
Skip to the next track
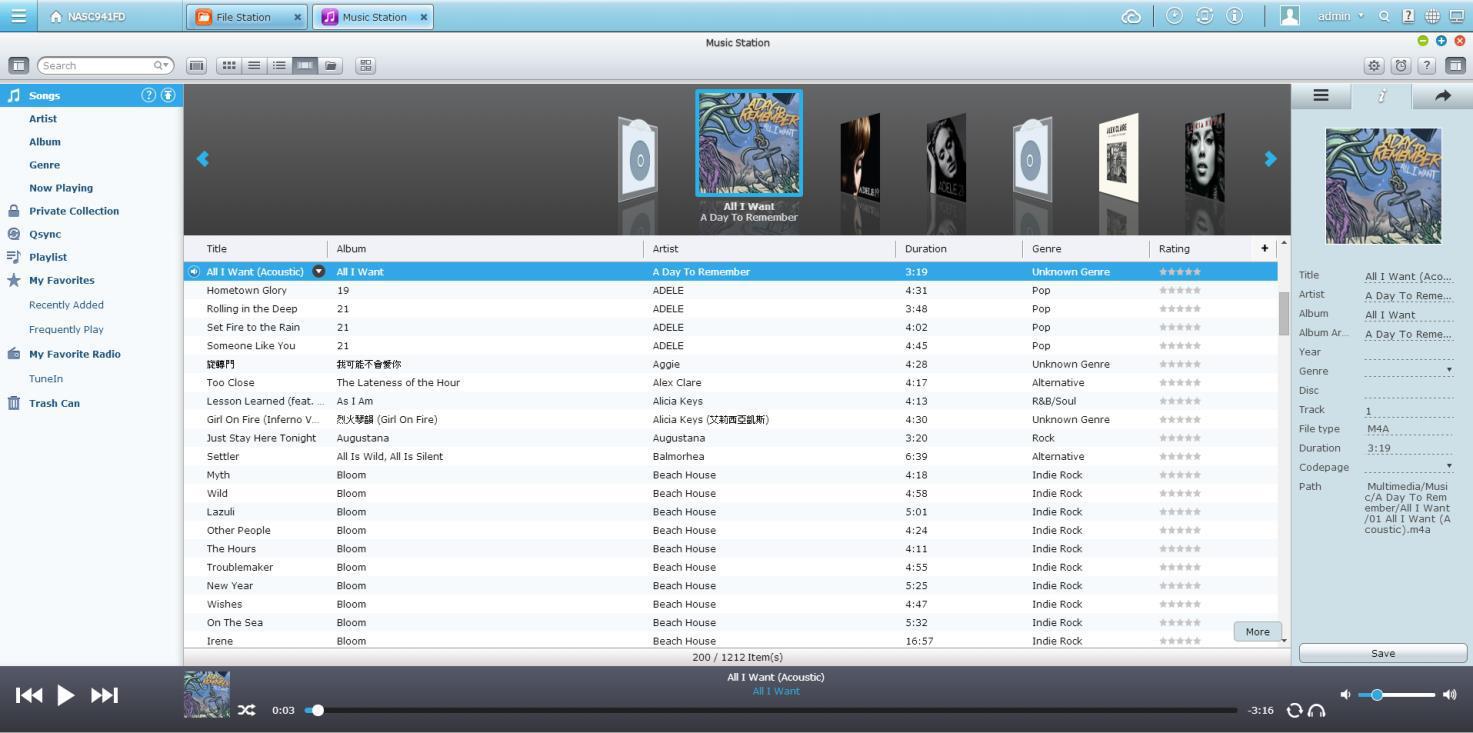(104, 695)
